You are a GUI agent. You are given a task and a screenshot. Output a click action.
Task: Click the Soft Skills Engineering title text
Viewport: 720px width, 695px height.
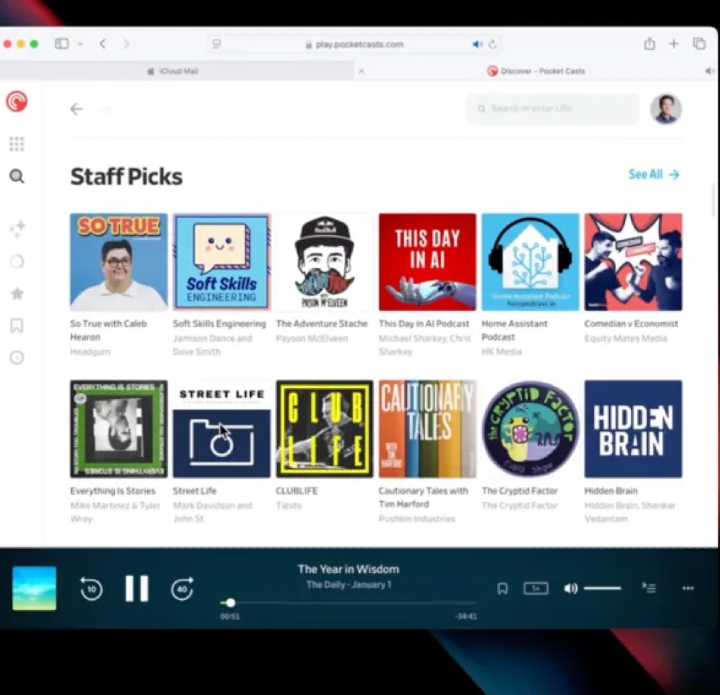click(x=219, y=324)
